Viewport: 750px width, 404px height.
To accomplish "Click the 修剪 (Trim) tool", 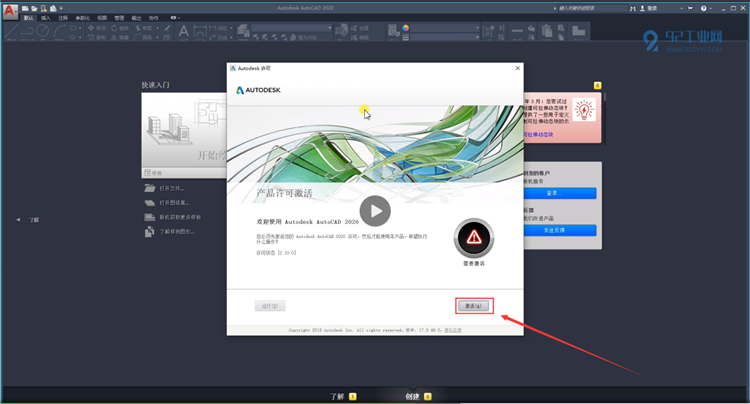I will pyautogui.click(x=143, y=28).
